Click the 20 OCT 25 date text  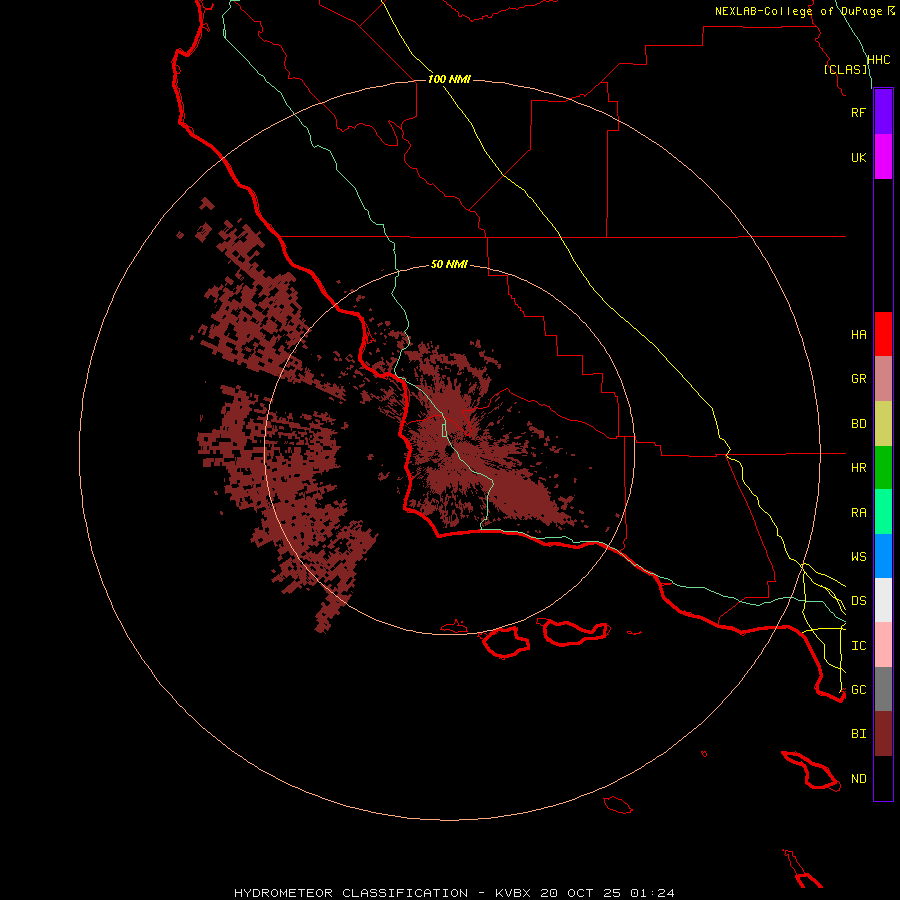coord(580,893)
